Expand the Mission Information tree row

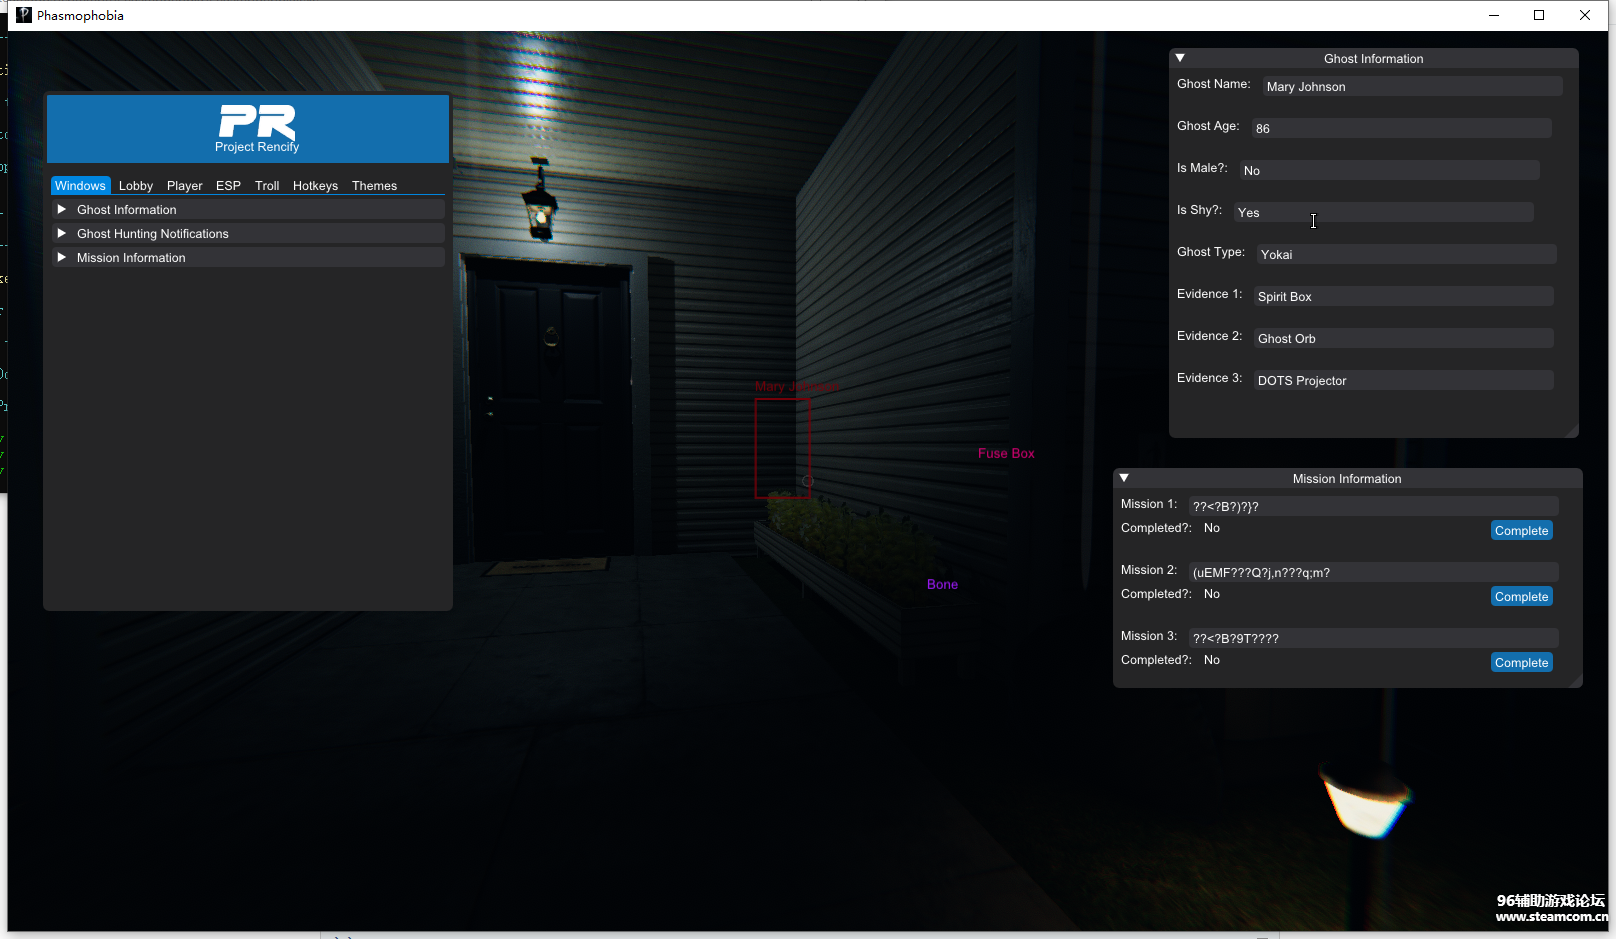(x=248, y=258)
